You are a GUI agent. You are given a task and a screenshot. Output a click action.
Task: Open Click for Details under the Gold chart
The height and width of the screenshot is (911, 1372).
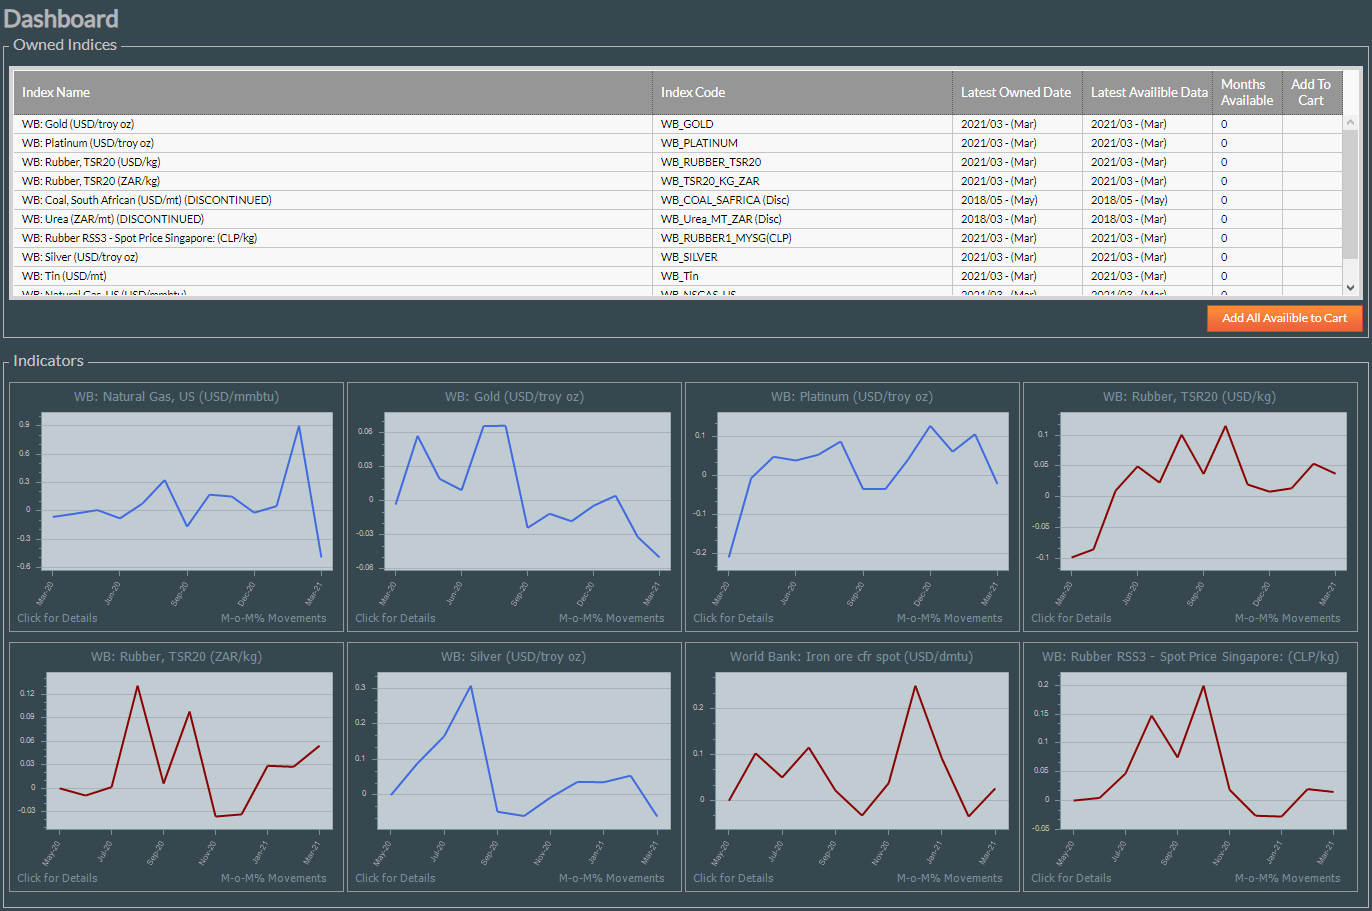[x=394, y=617]
